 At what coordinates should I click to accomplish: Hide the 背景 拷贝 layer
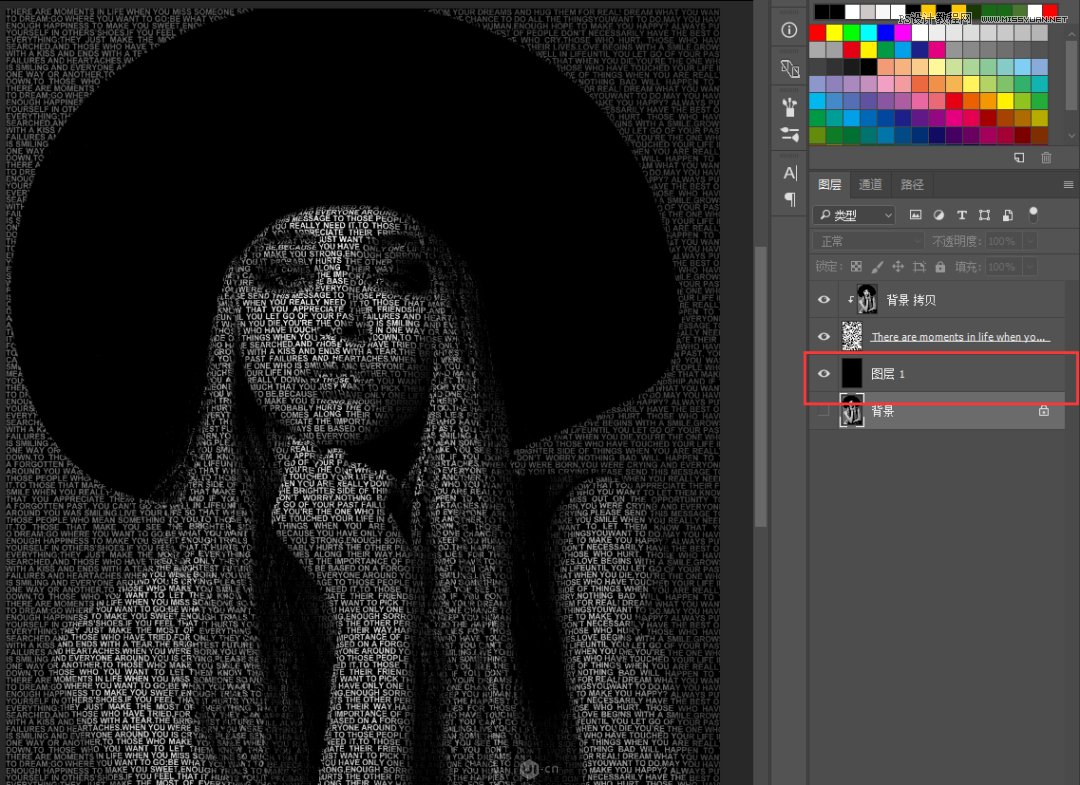tap(823, 299)
